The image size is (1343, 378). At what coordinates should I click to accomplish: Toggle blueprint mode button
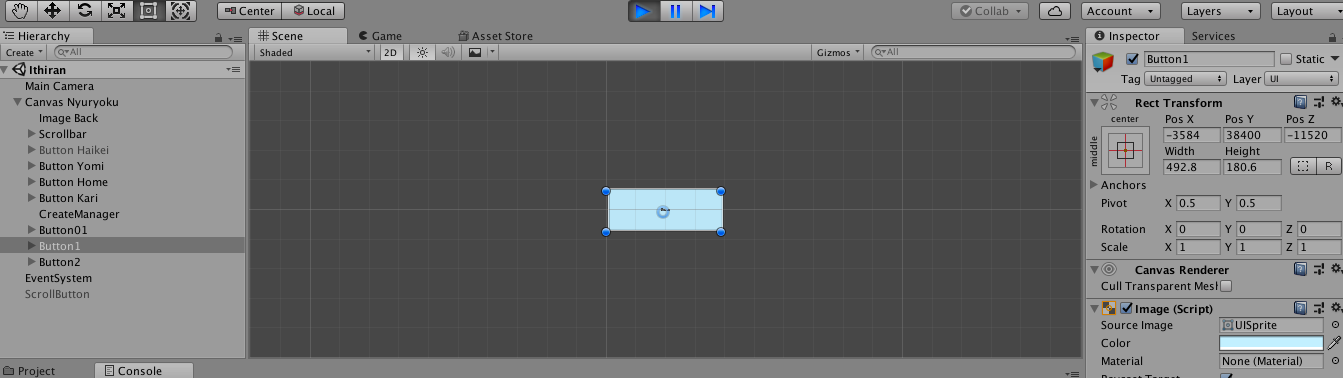[x=1302, y=166]
